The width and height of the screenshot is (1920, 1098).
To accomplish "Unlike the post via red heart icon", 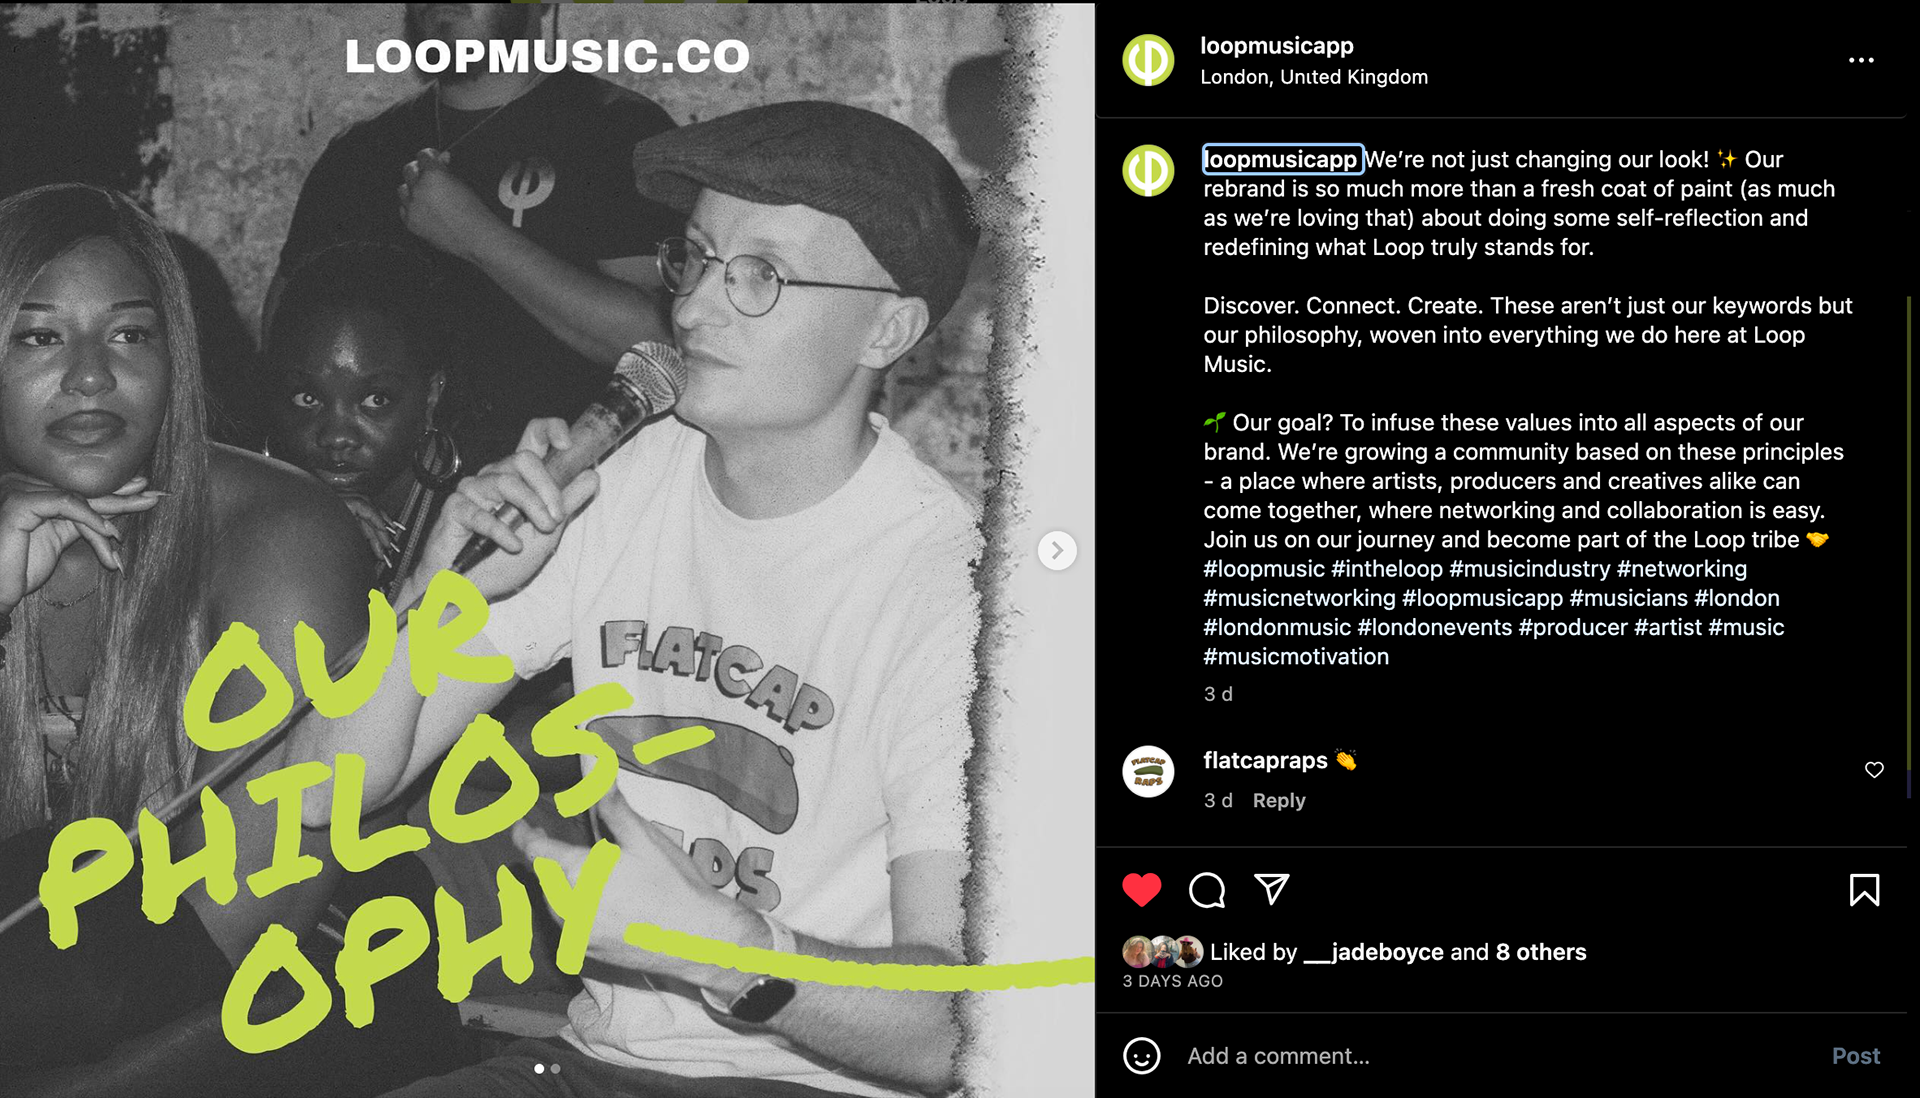I will [x=1142, y=889].
